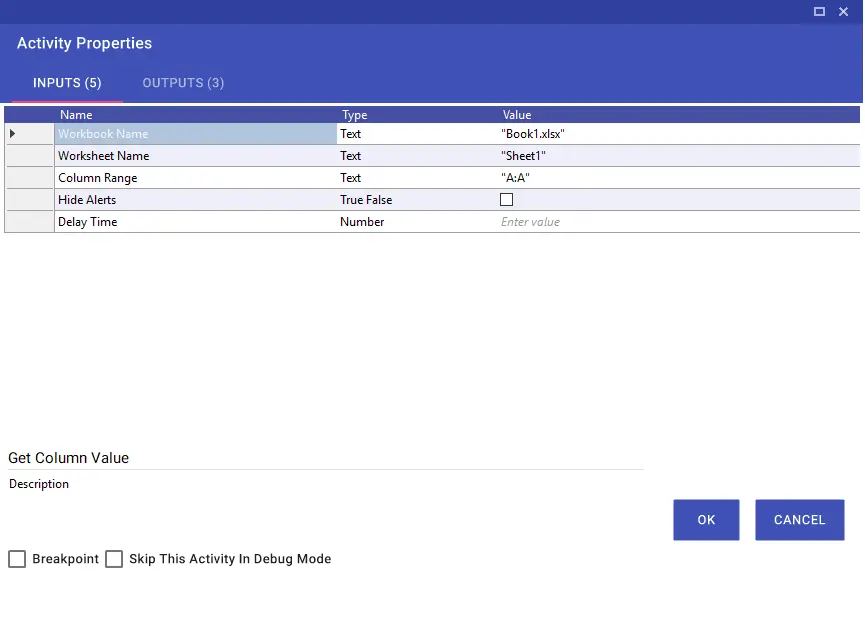Select the Workbook Name row cell
The image size is (865, 624).
pyautogui.click(x=195, y=134)
